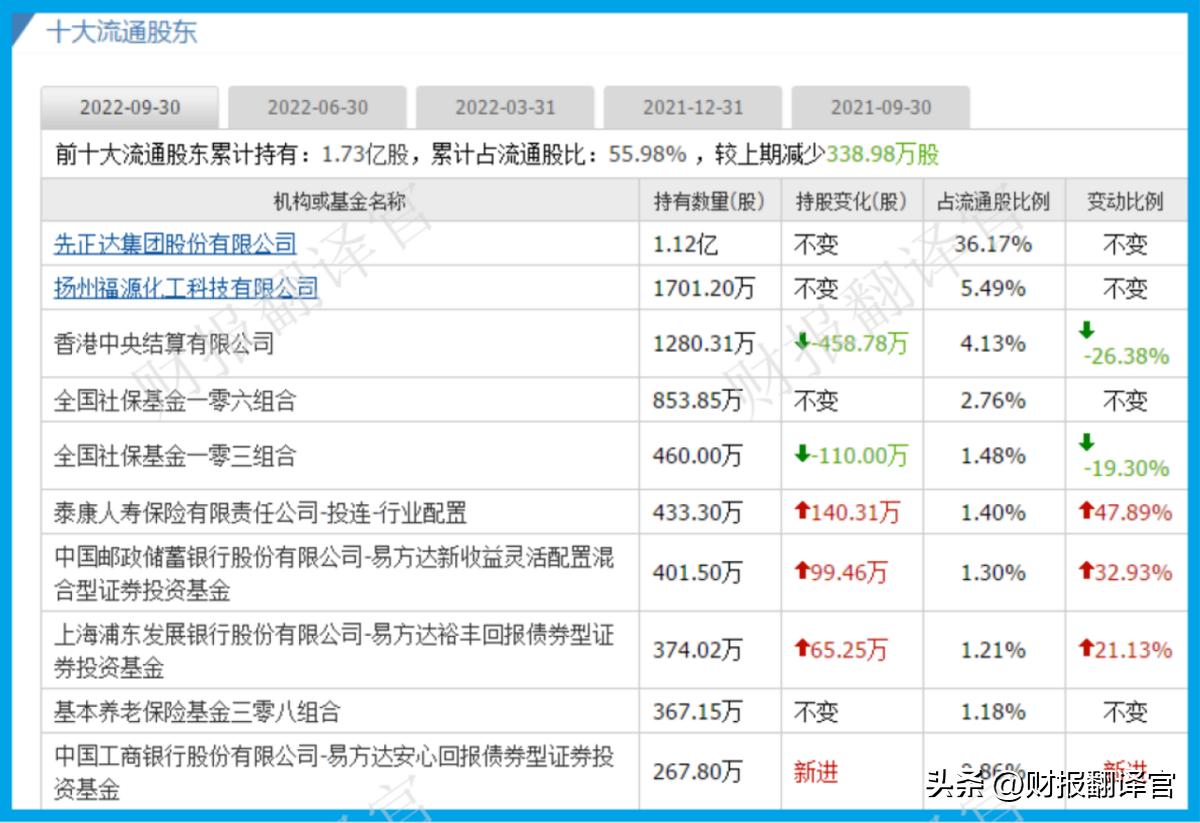The image size is (1200, 823).
Task: Click the 1.12亿 holding quantity
Action: [685, 244]
